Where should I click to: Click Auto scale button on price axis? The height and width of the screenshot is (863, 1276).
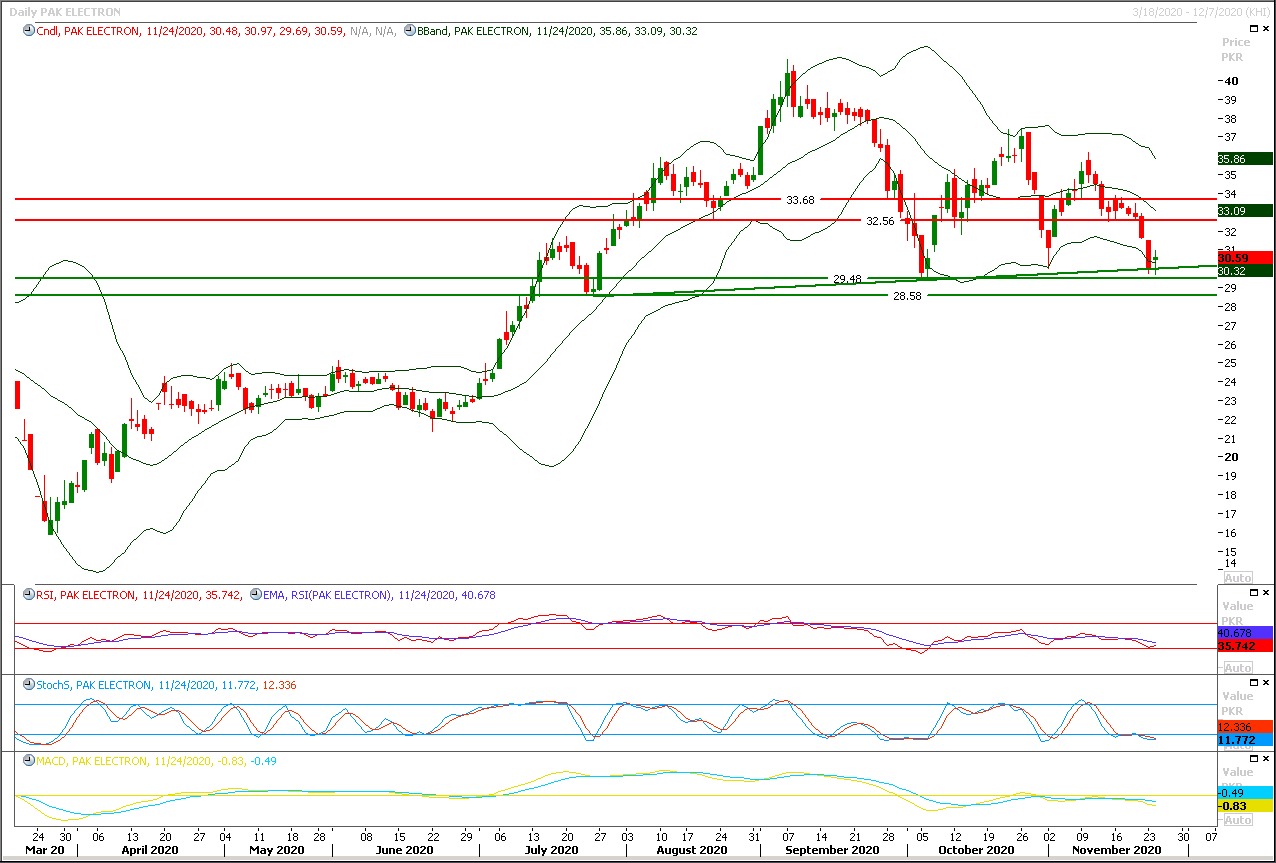[x=1238, y=578]
